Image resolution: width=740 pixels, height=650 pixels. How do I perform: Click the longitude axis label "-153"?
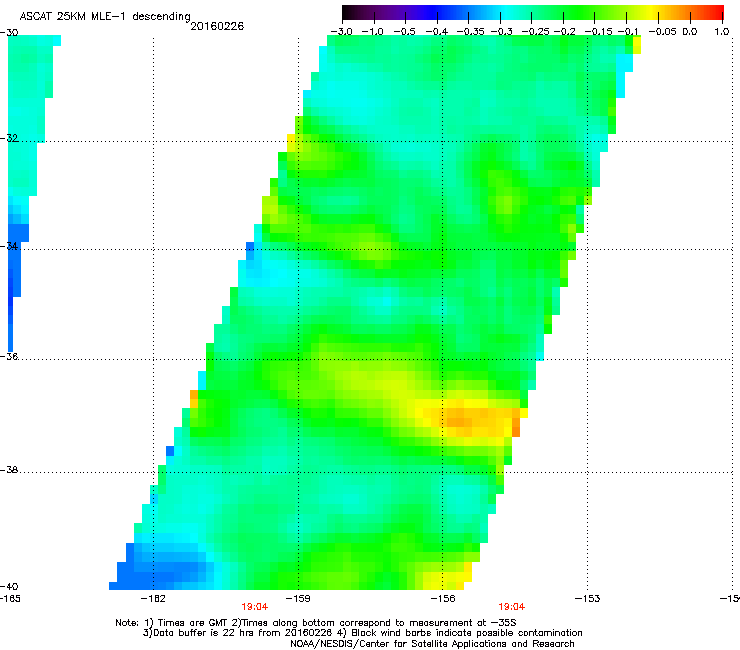click(587, 599)
